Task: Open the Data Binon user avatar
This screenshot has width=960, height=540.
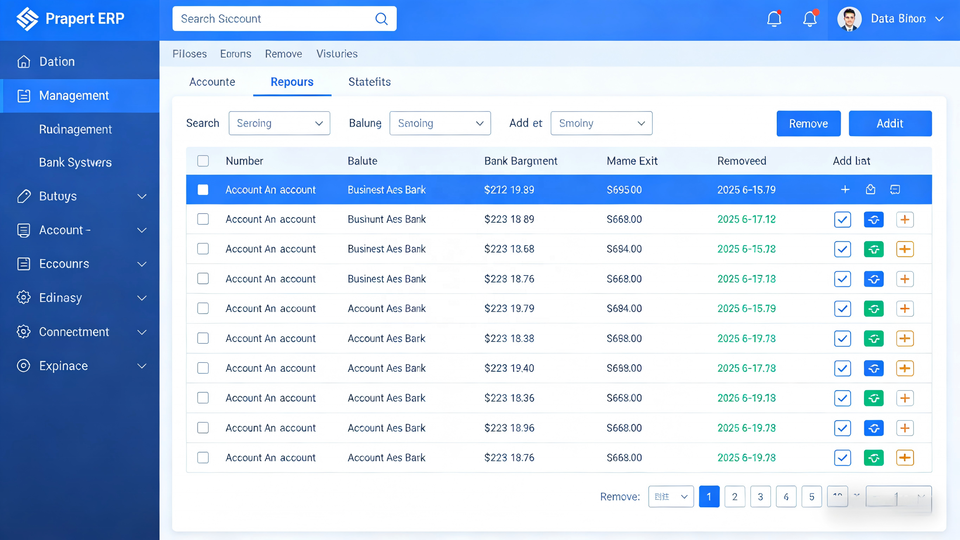Action: pos(849,19)
